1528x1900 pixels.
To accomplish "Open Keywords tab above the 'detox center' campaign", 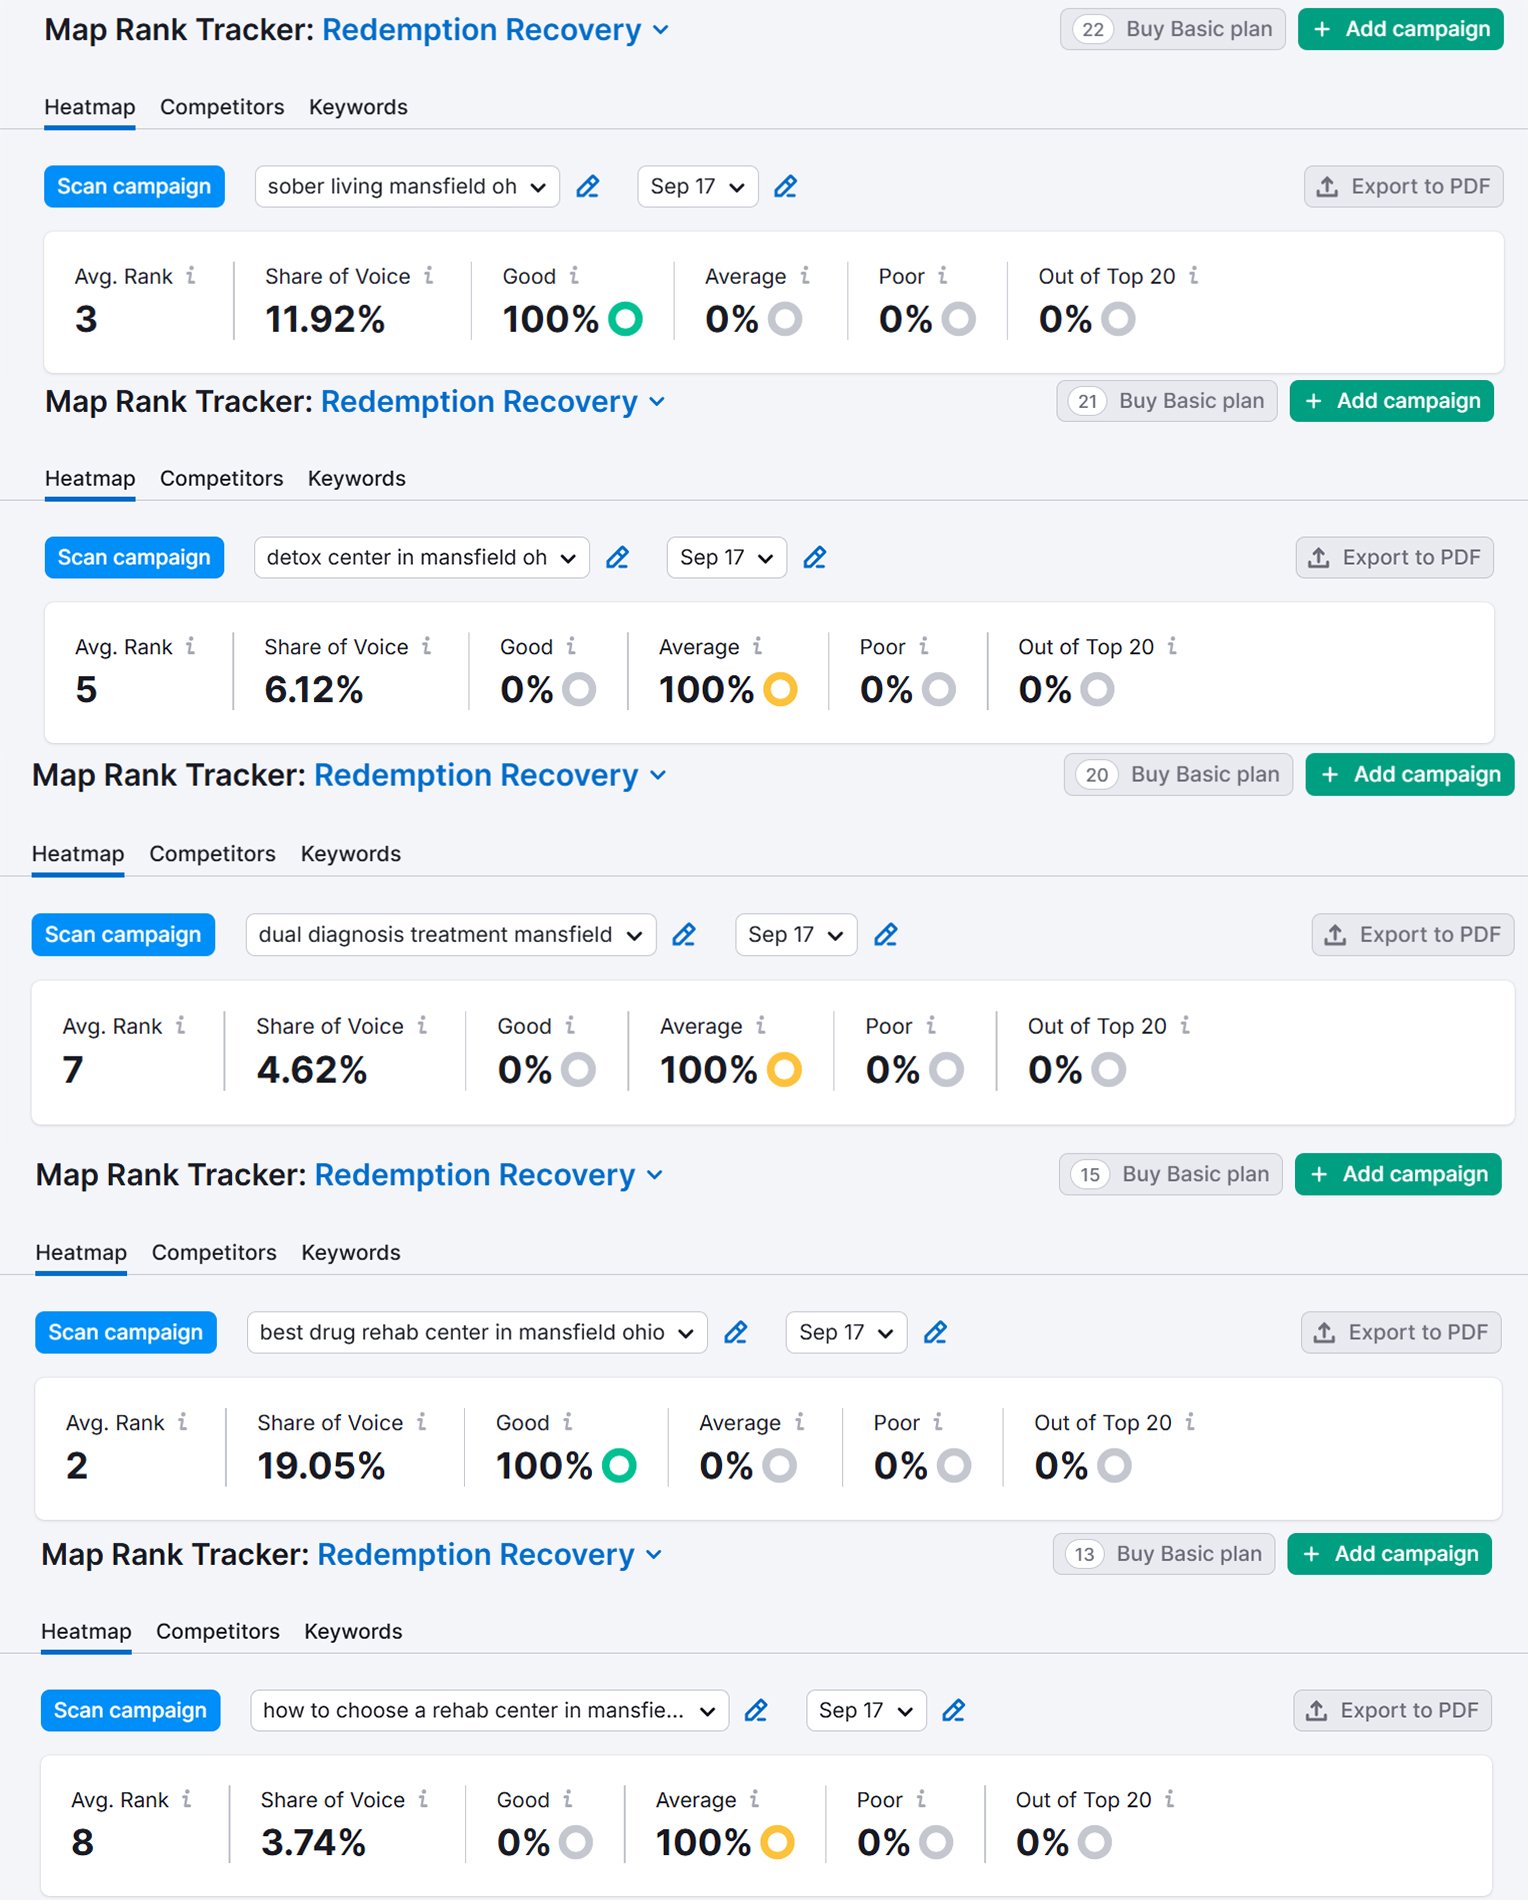I will tap(357, 479).
